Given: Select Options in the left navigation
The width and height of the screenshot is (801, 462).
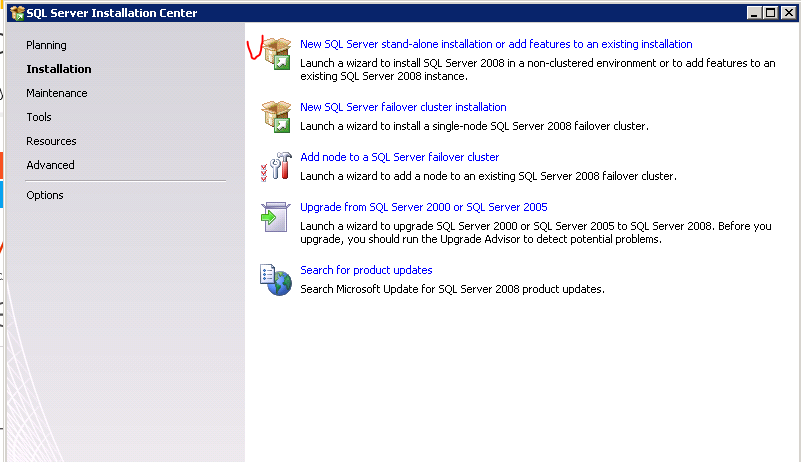Looking at the screenshot, I should pos(45,195).
